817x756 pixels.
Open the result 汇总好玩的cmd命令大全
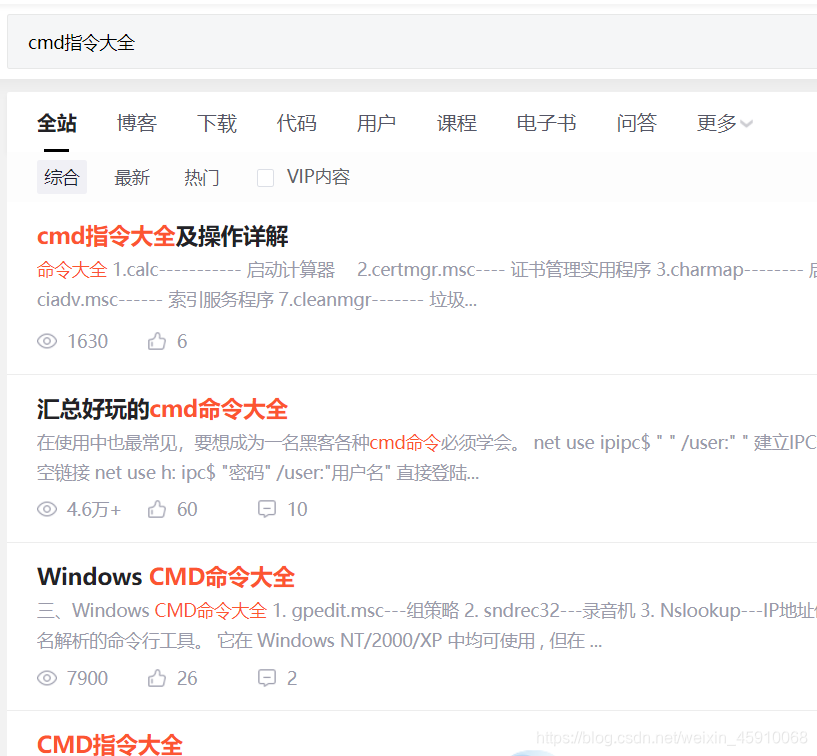pos(162,409)
